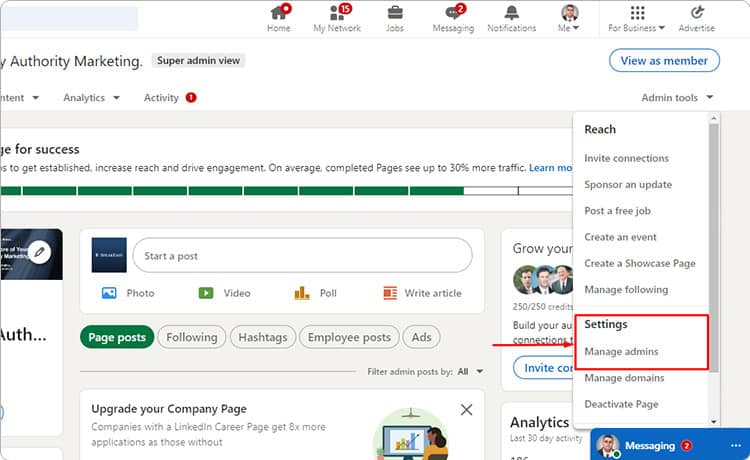This screenshot has width=750, height=460.
Task: Click the Start a post field
Action: (x=302, y=255)
